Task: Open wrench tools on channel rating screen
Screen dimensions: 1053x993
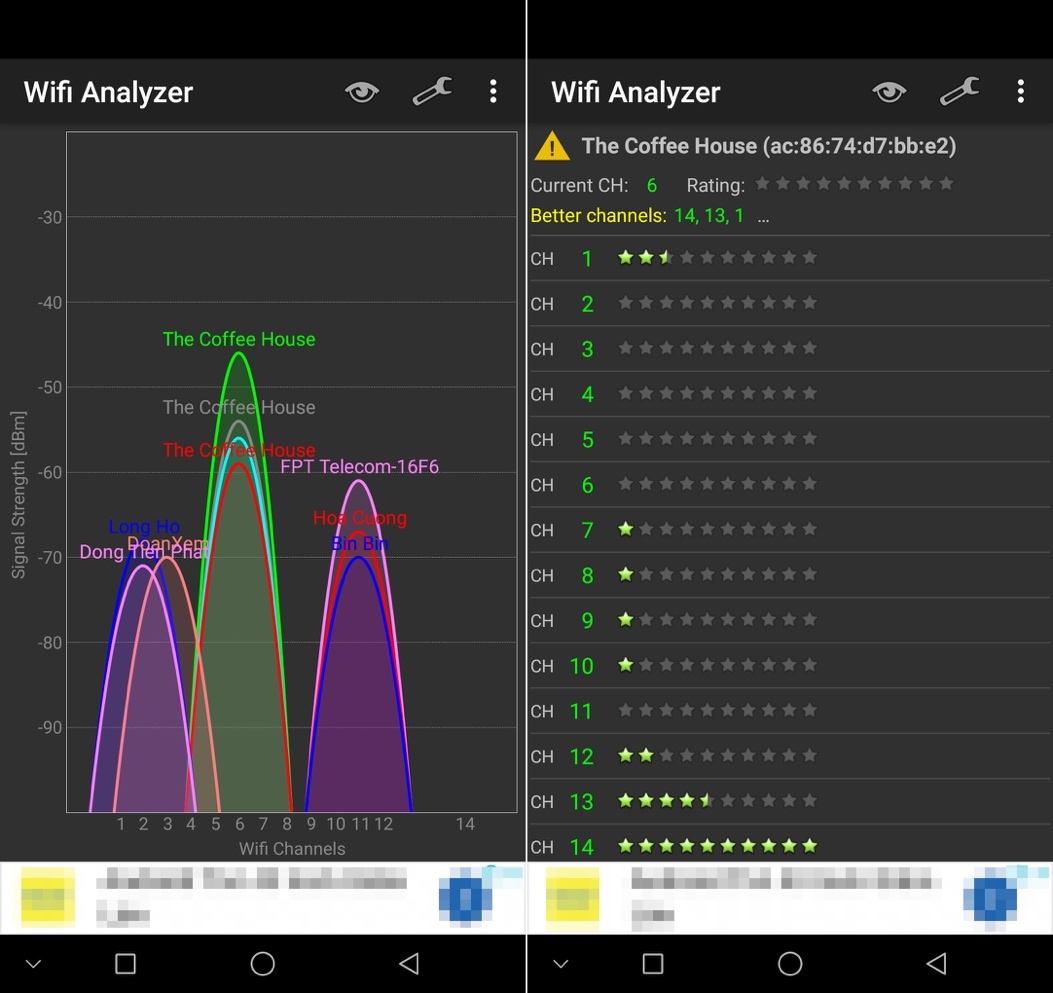Action: click(x=959, y=92)
